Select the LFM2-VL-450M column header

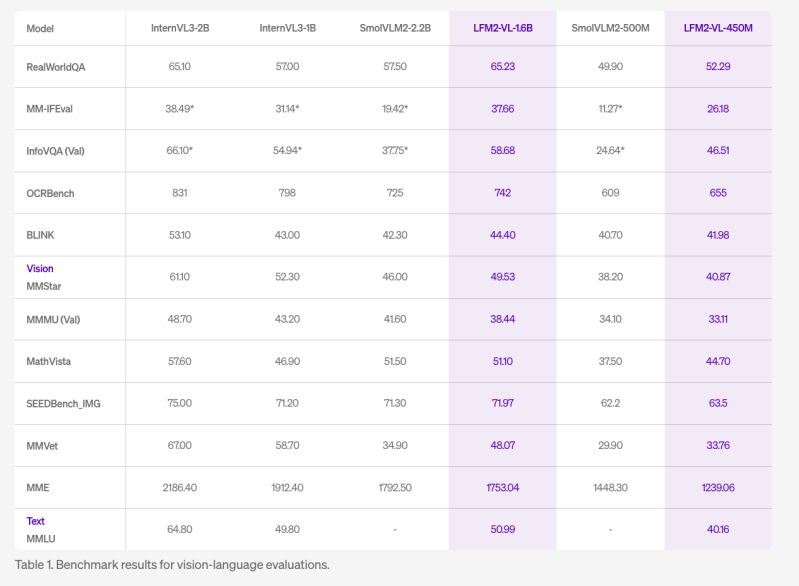717,28
